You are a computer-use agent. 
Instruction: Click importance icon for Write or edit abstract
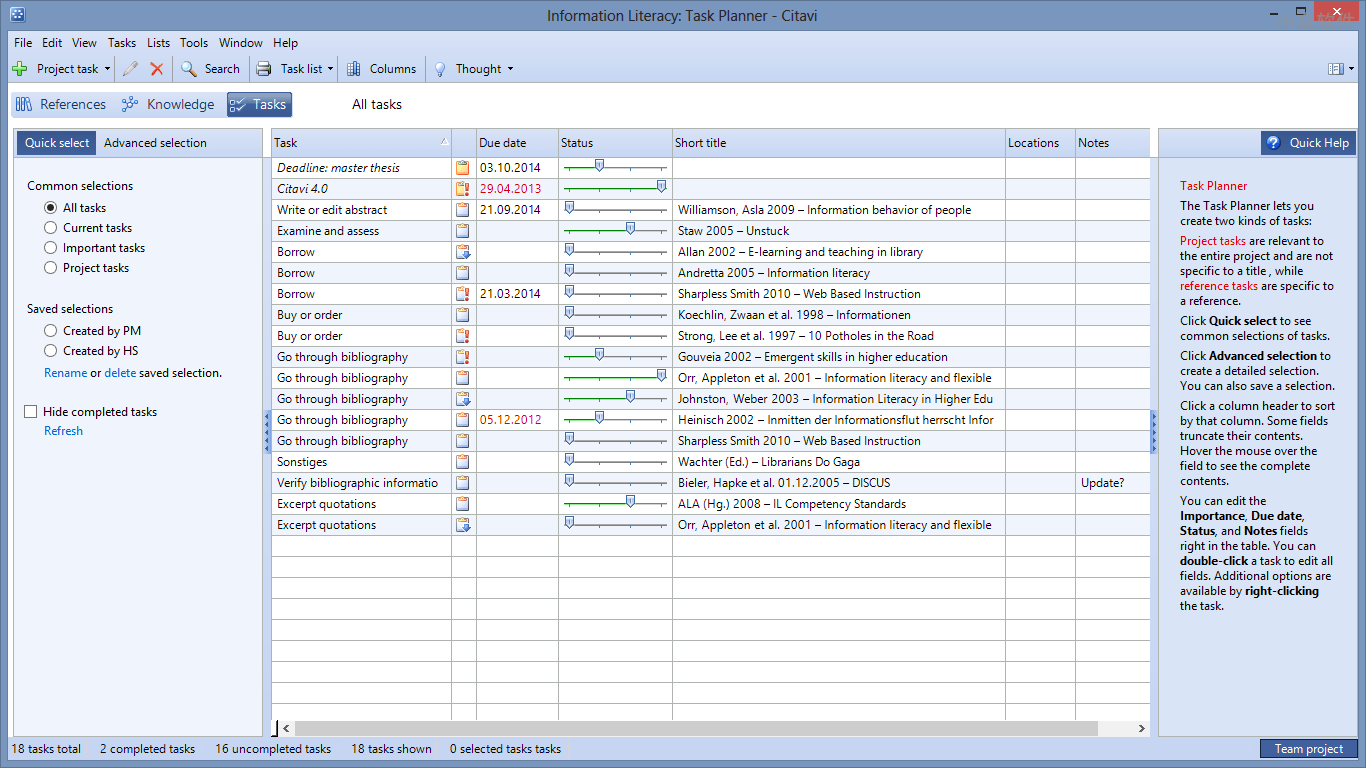(463, 210)
